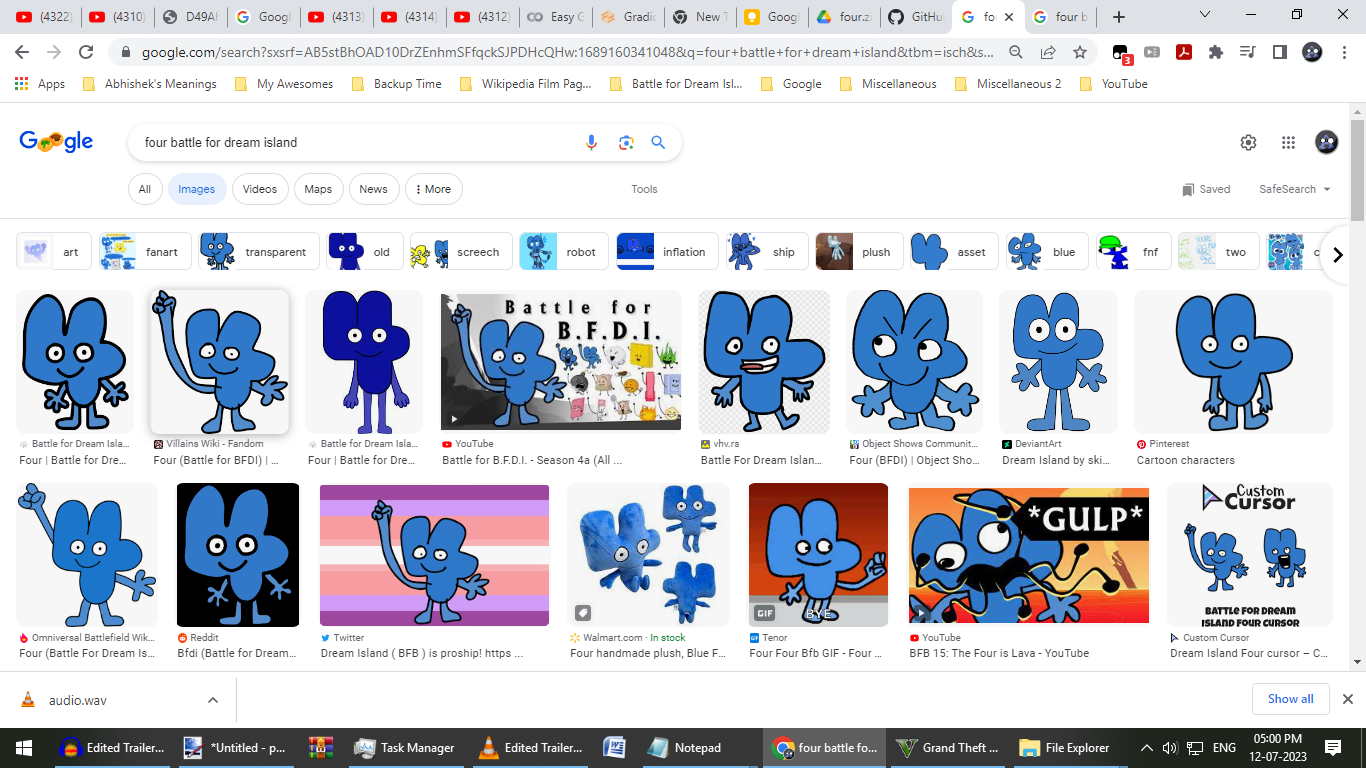The height and width of the screenshot is (768, 1366).
Task: Open the Google account profile avatar
Action: coord(1326,143)
